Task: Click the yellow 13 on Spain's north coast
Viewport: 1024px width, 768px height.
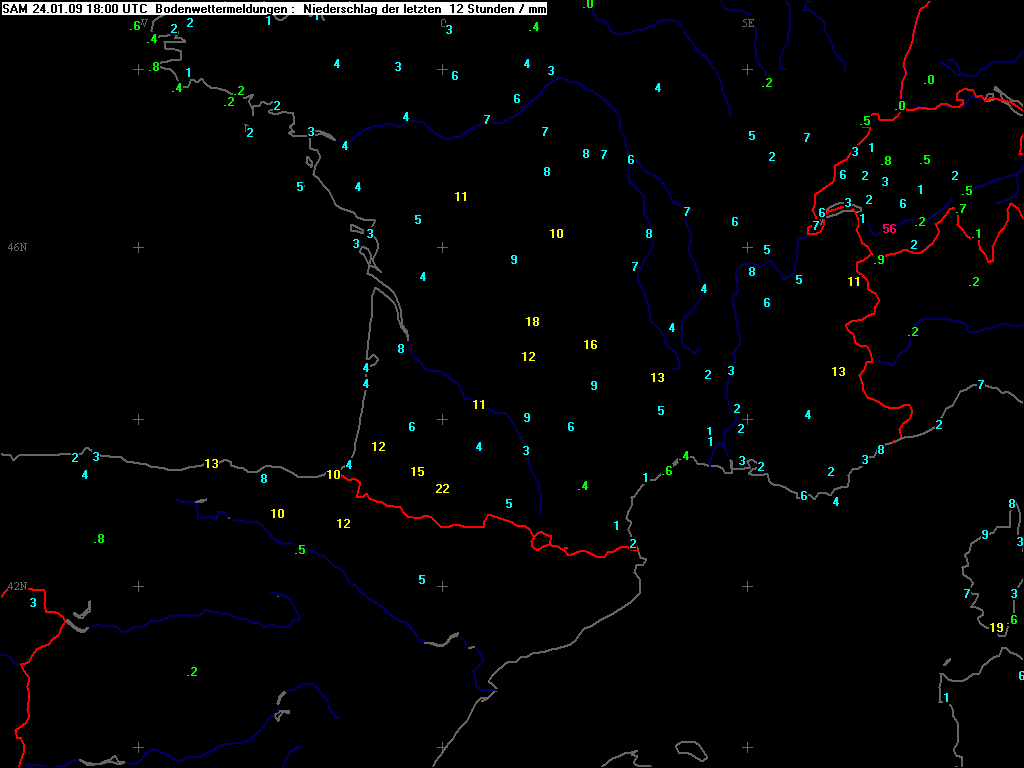Action: [211, 464]
